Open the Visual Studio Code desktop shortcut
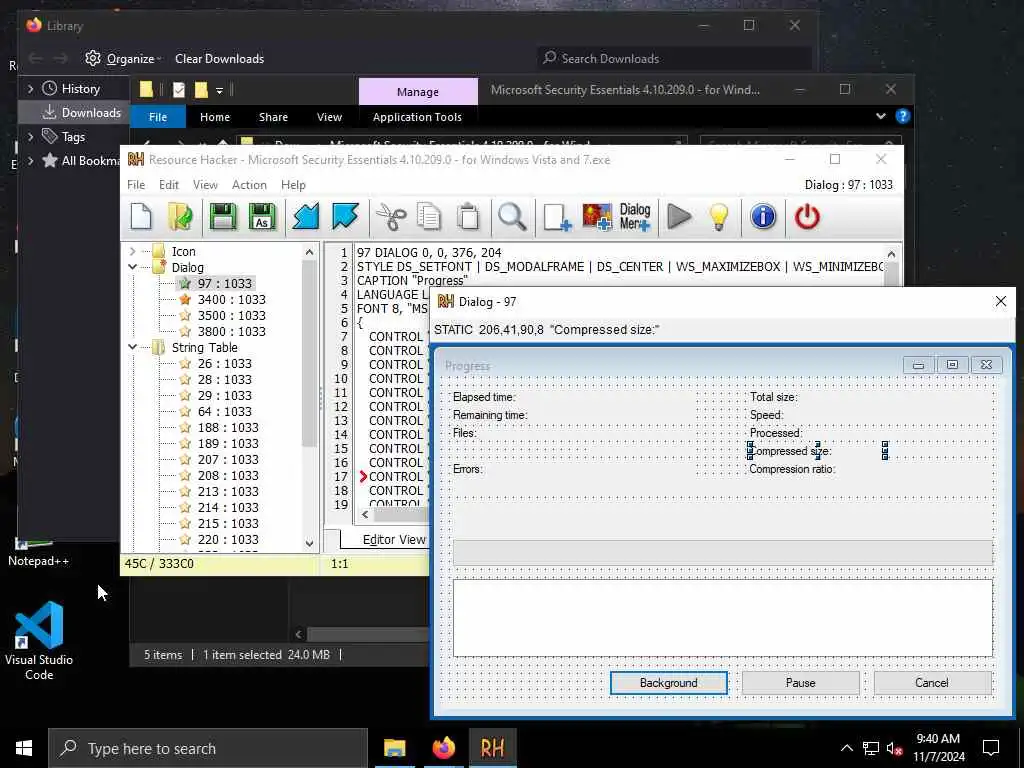This screenshot has height=768, width=1024. point(39,640)
